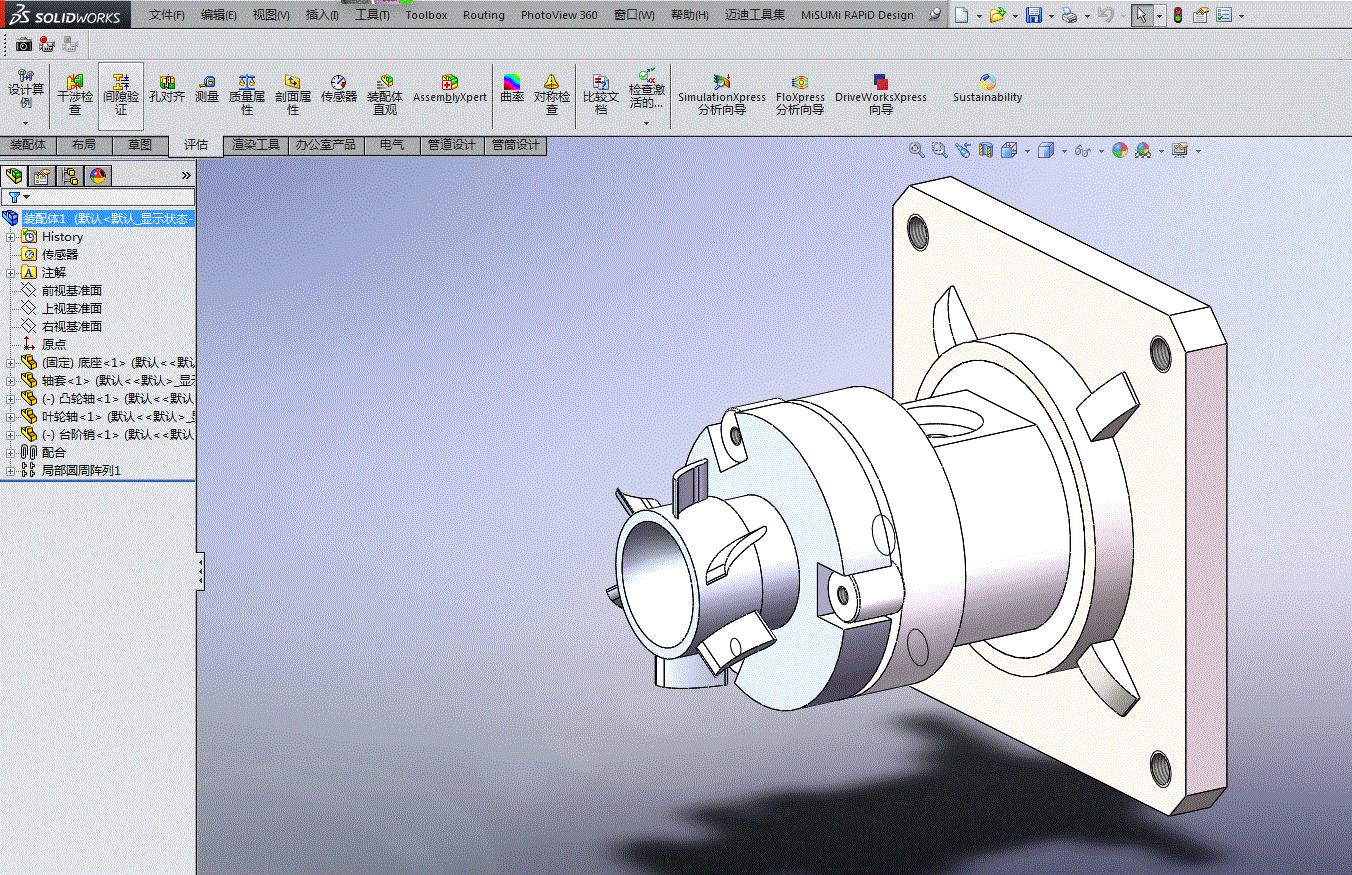Click the panel collapse handle on tree edge

[x=201, y=571]
